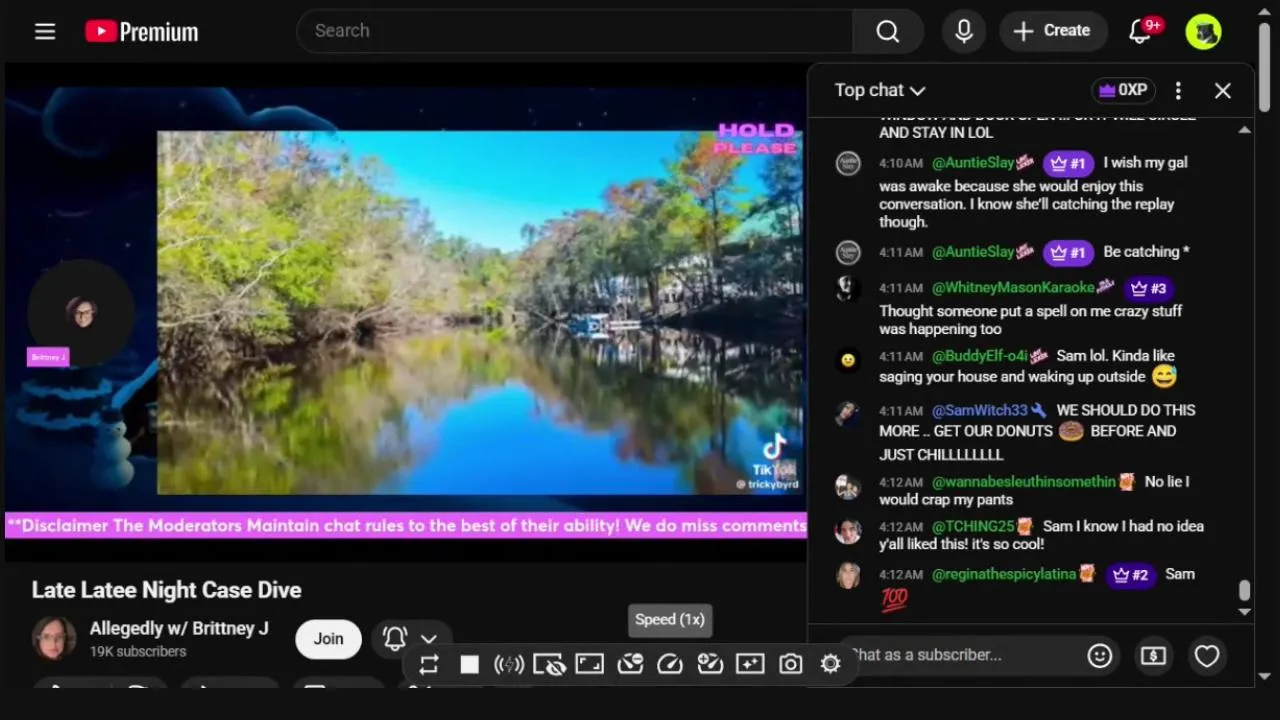Toggle the hide-screen eye overlay icon
The width and height of the screenshot is (1280, 720).
pos(549,664)
